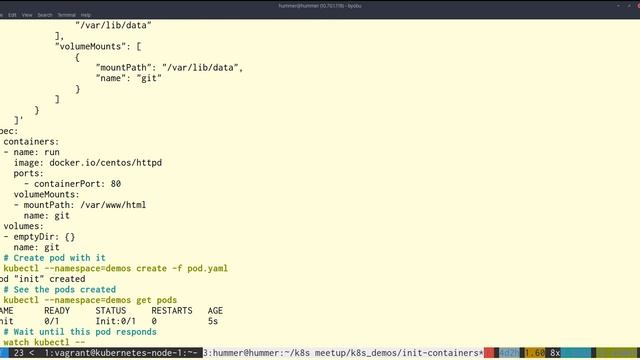Viewport: 640px width, 360px height.
Task: Click the 'pod "init" created' output line
Action: coord(42,279)
